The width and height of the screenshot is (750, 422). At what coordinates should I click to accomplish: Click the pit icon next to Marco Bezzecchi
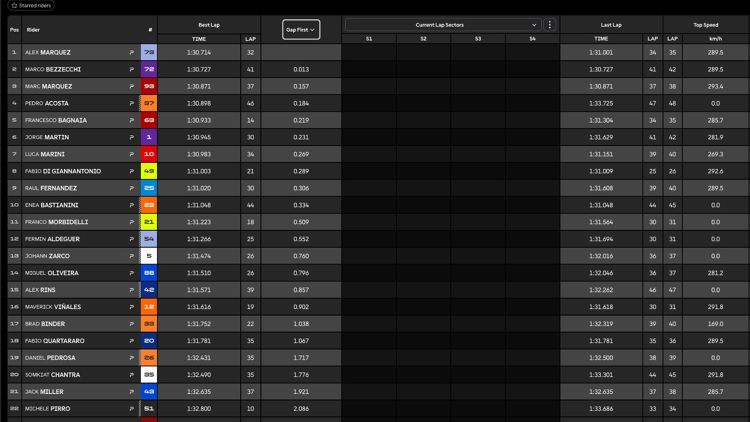[131, 69]
